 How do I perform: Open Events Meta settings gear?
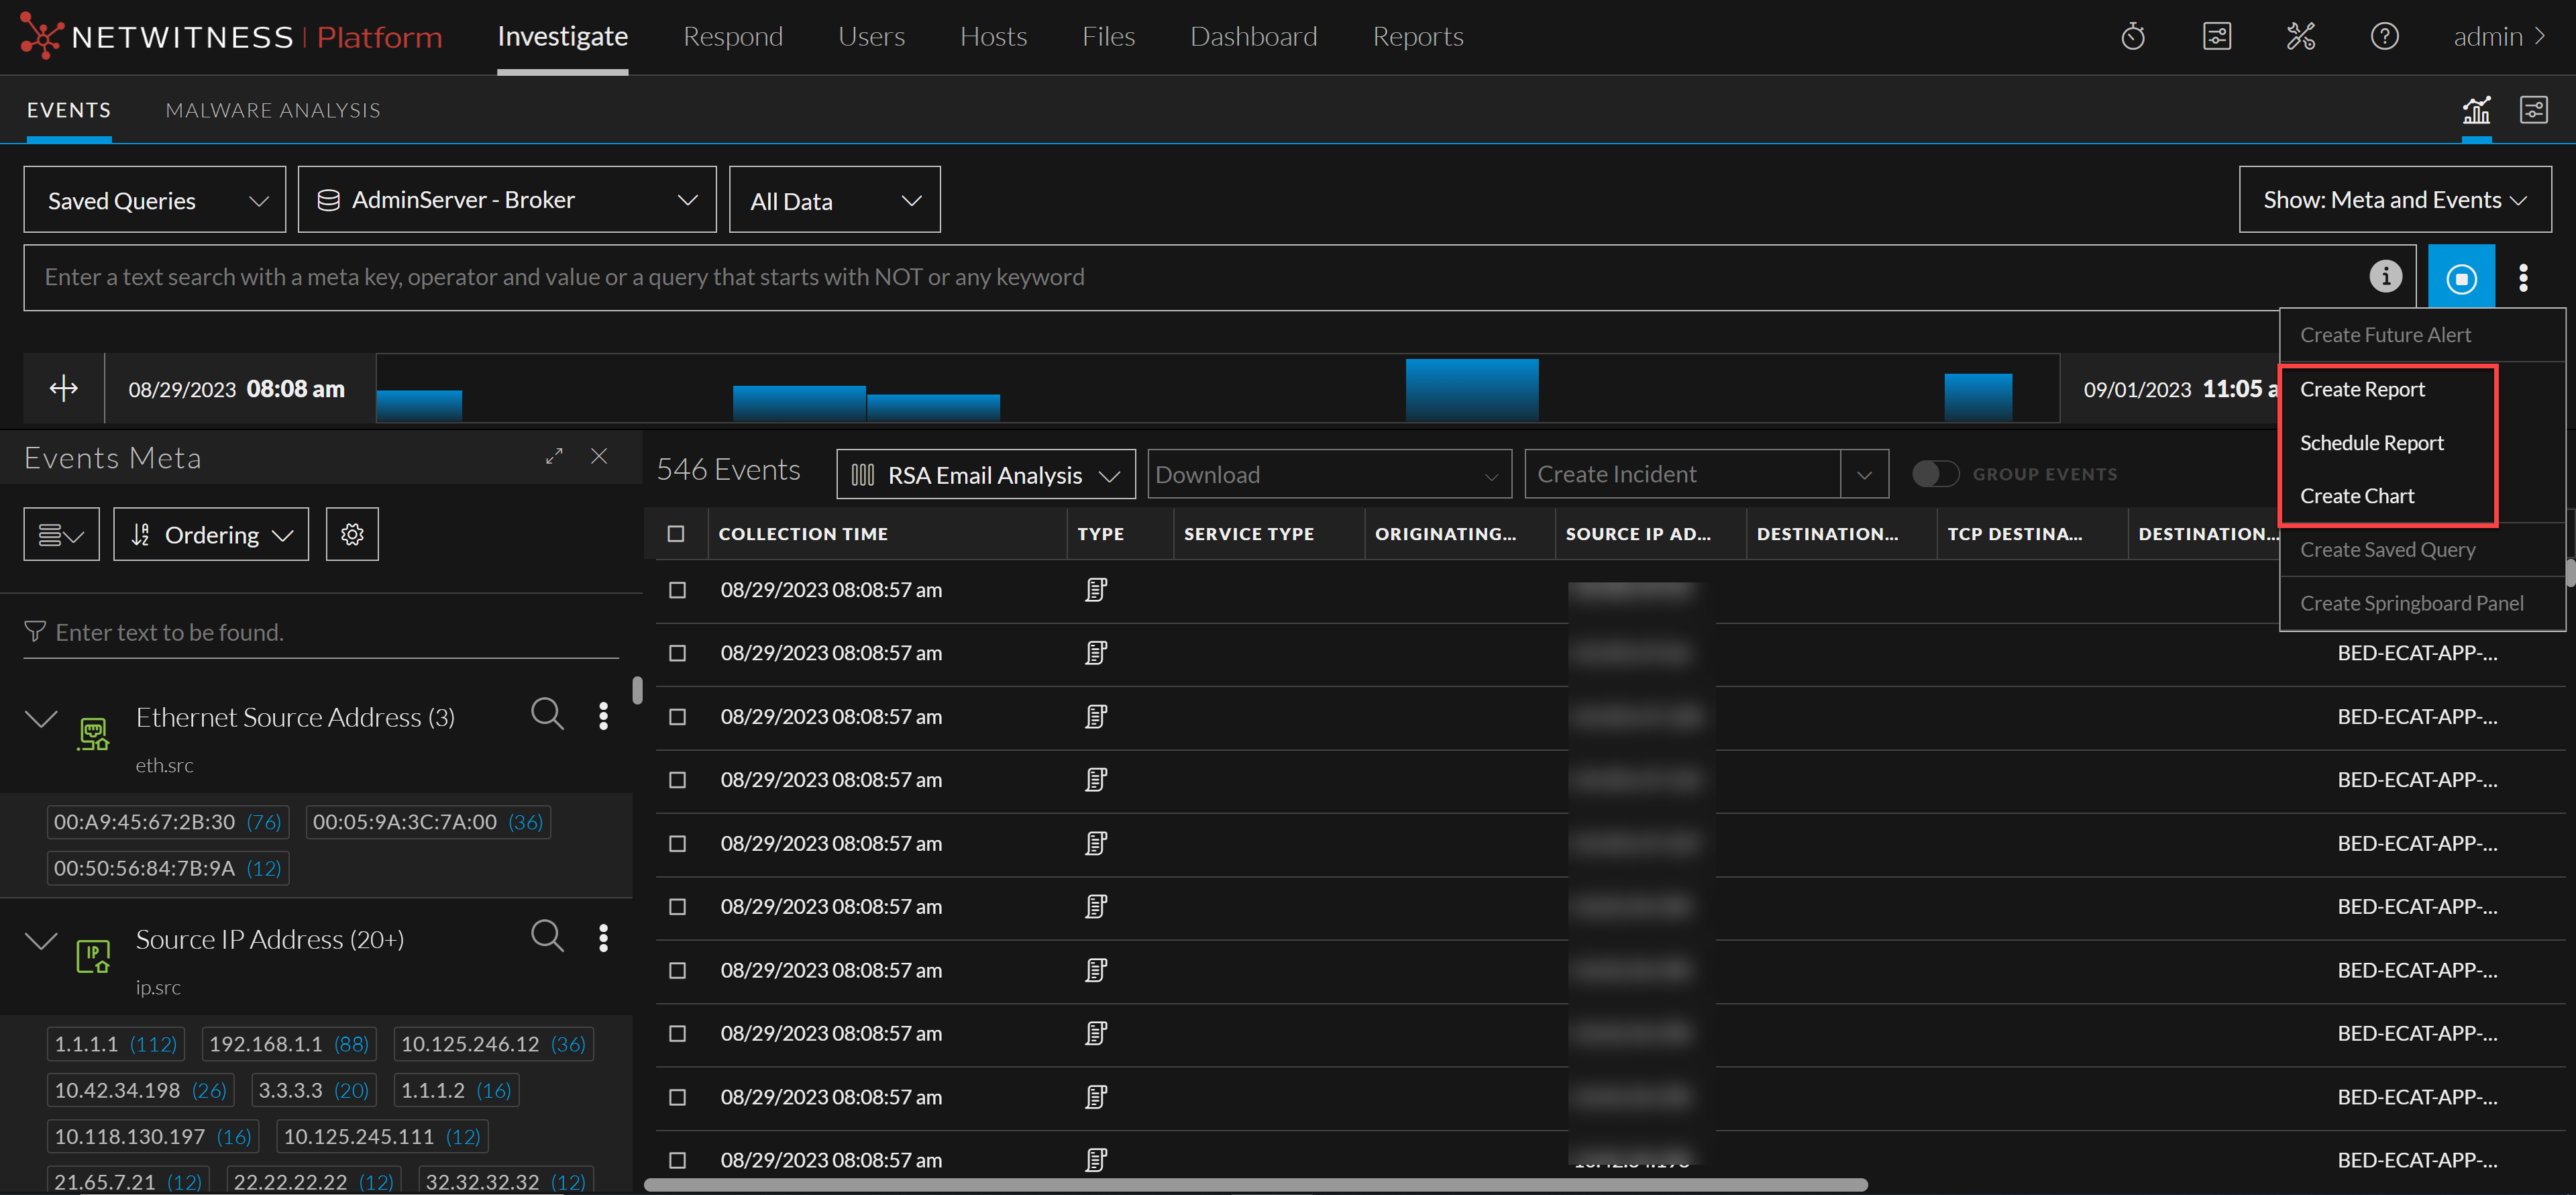352,534
